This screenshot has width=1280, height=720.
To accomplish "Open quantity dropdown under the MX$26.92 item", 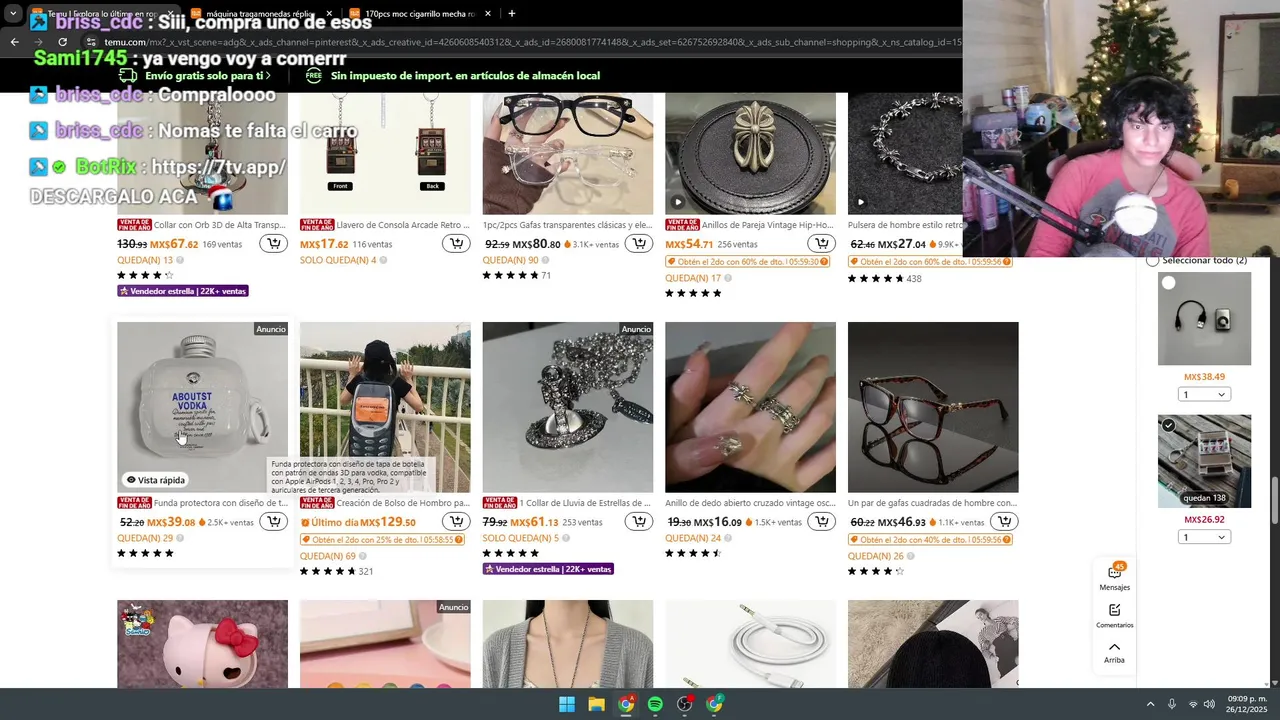I will 1204,537.
